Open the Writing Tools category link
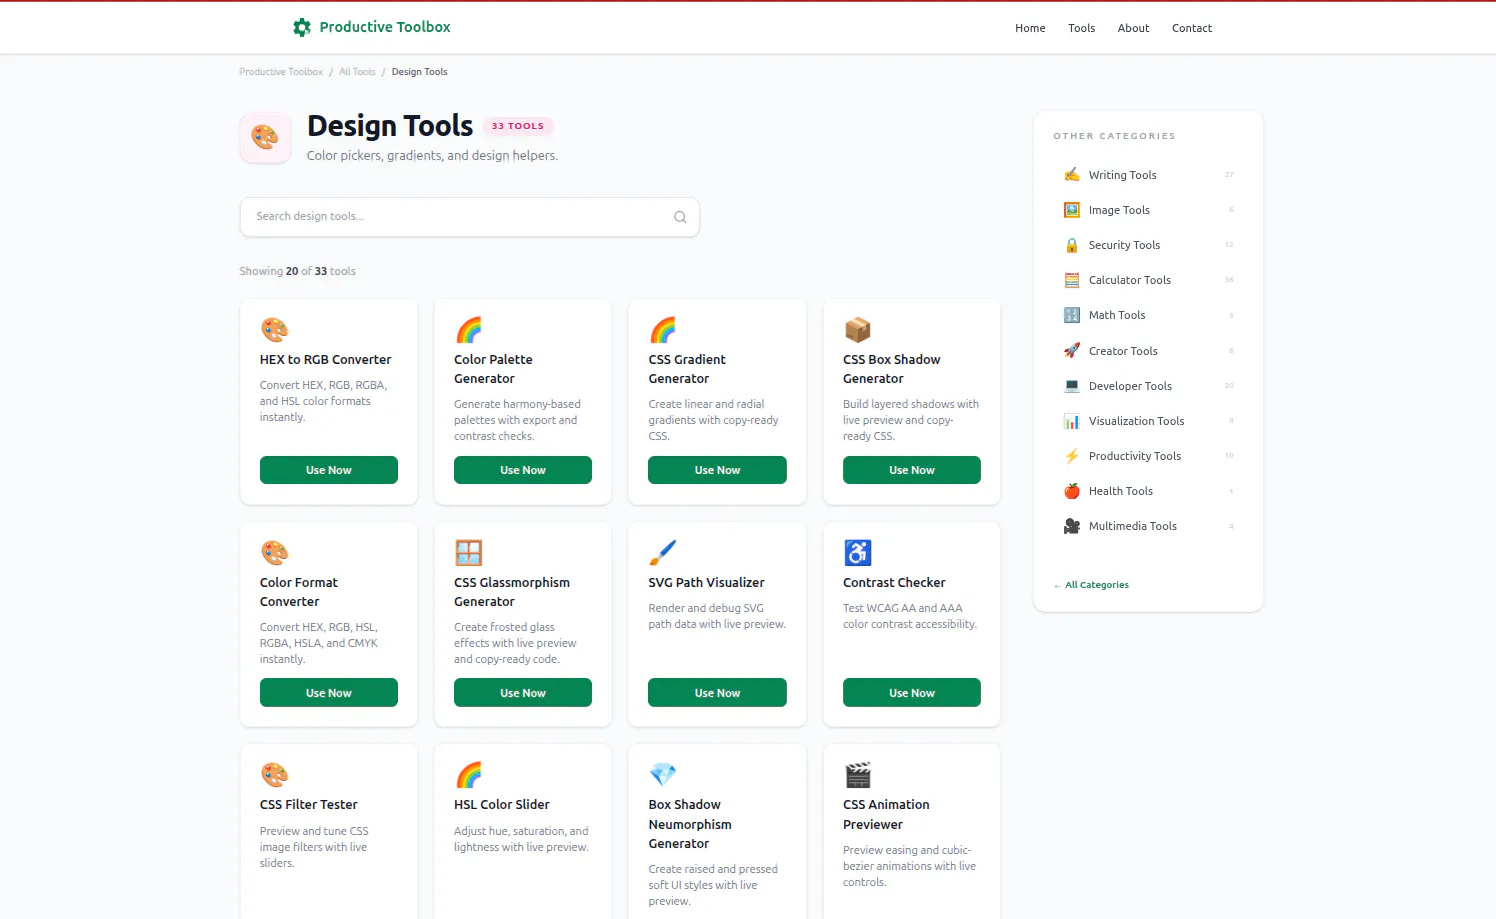1496x919 pixels. click(1148, 175)
